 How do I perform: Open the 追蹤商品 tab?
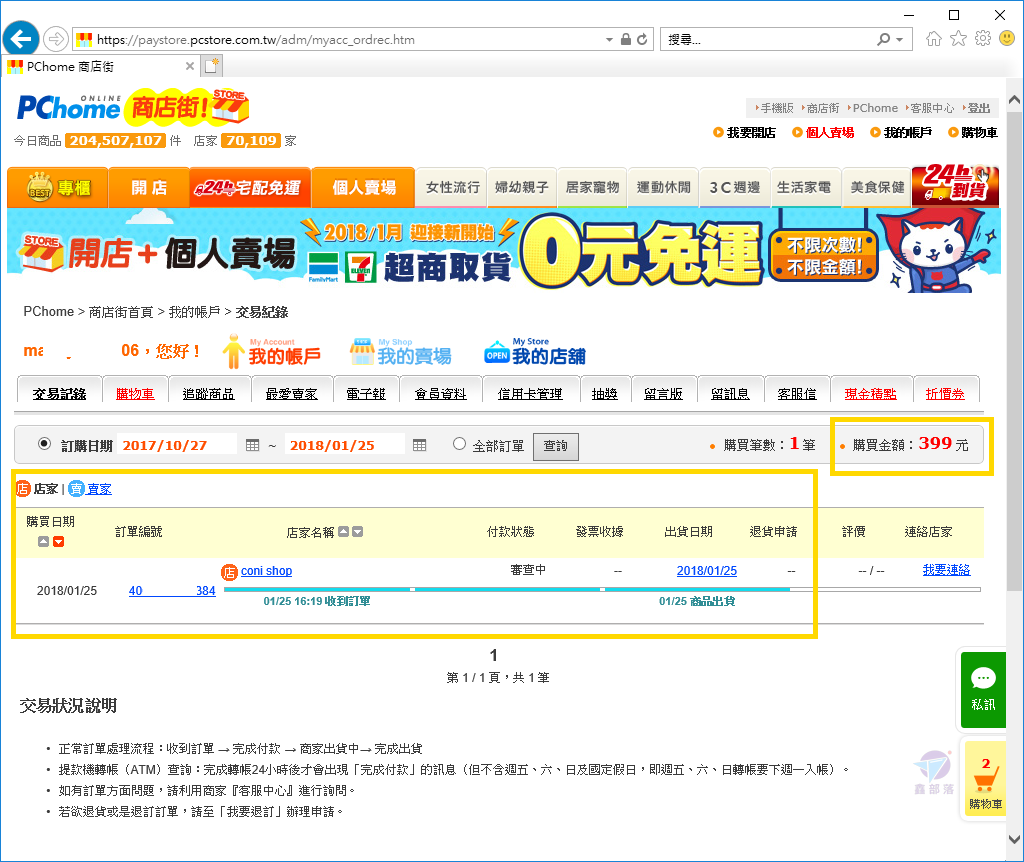[x=208, y=394]
